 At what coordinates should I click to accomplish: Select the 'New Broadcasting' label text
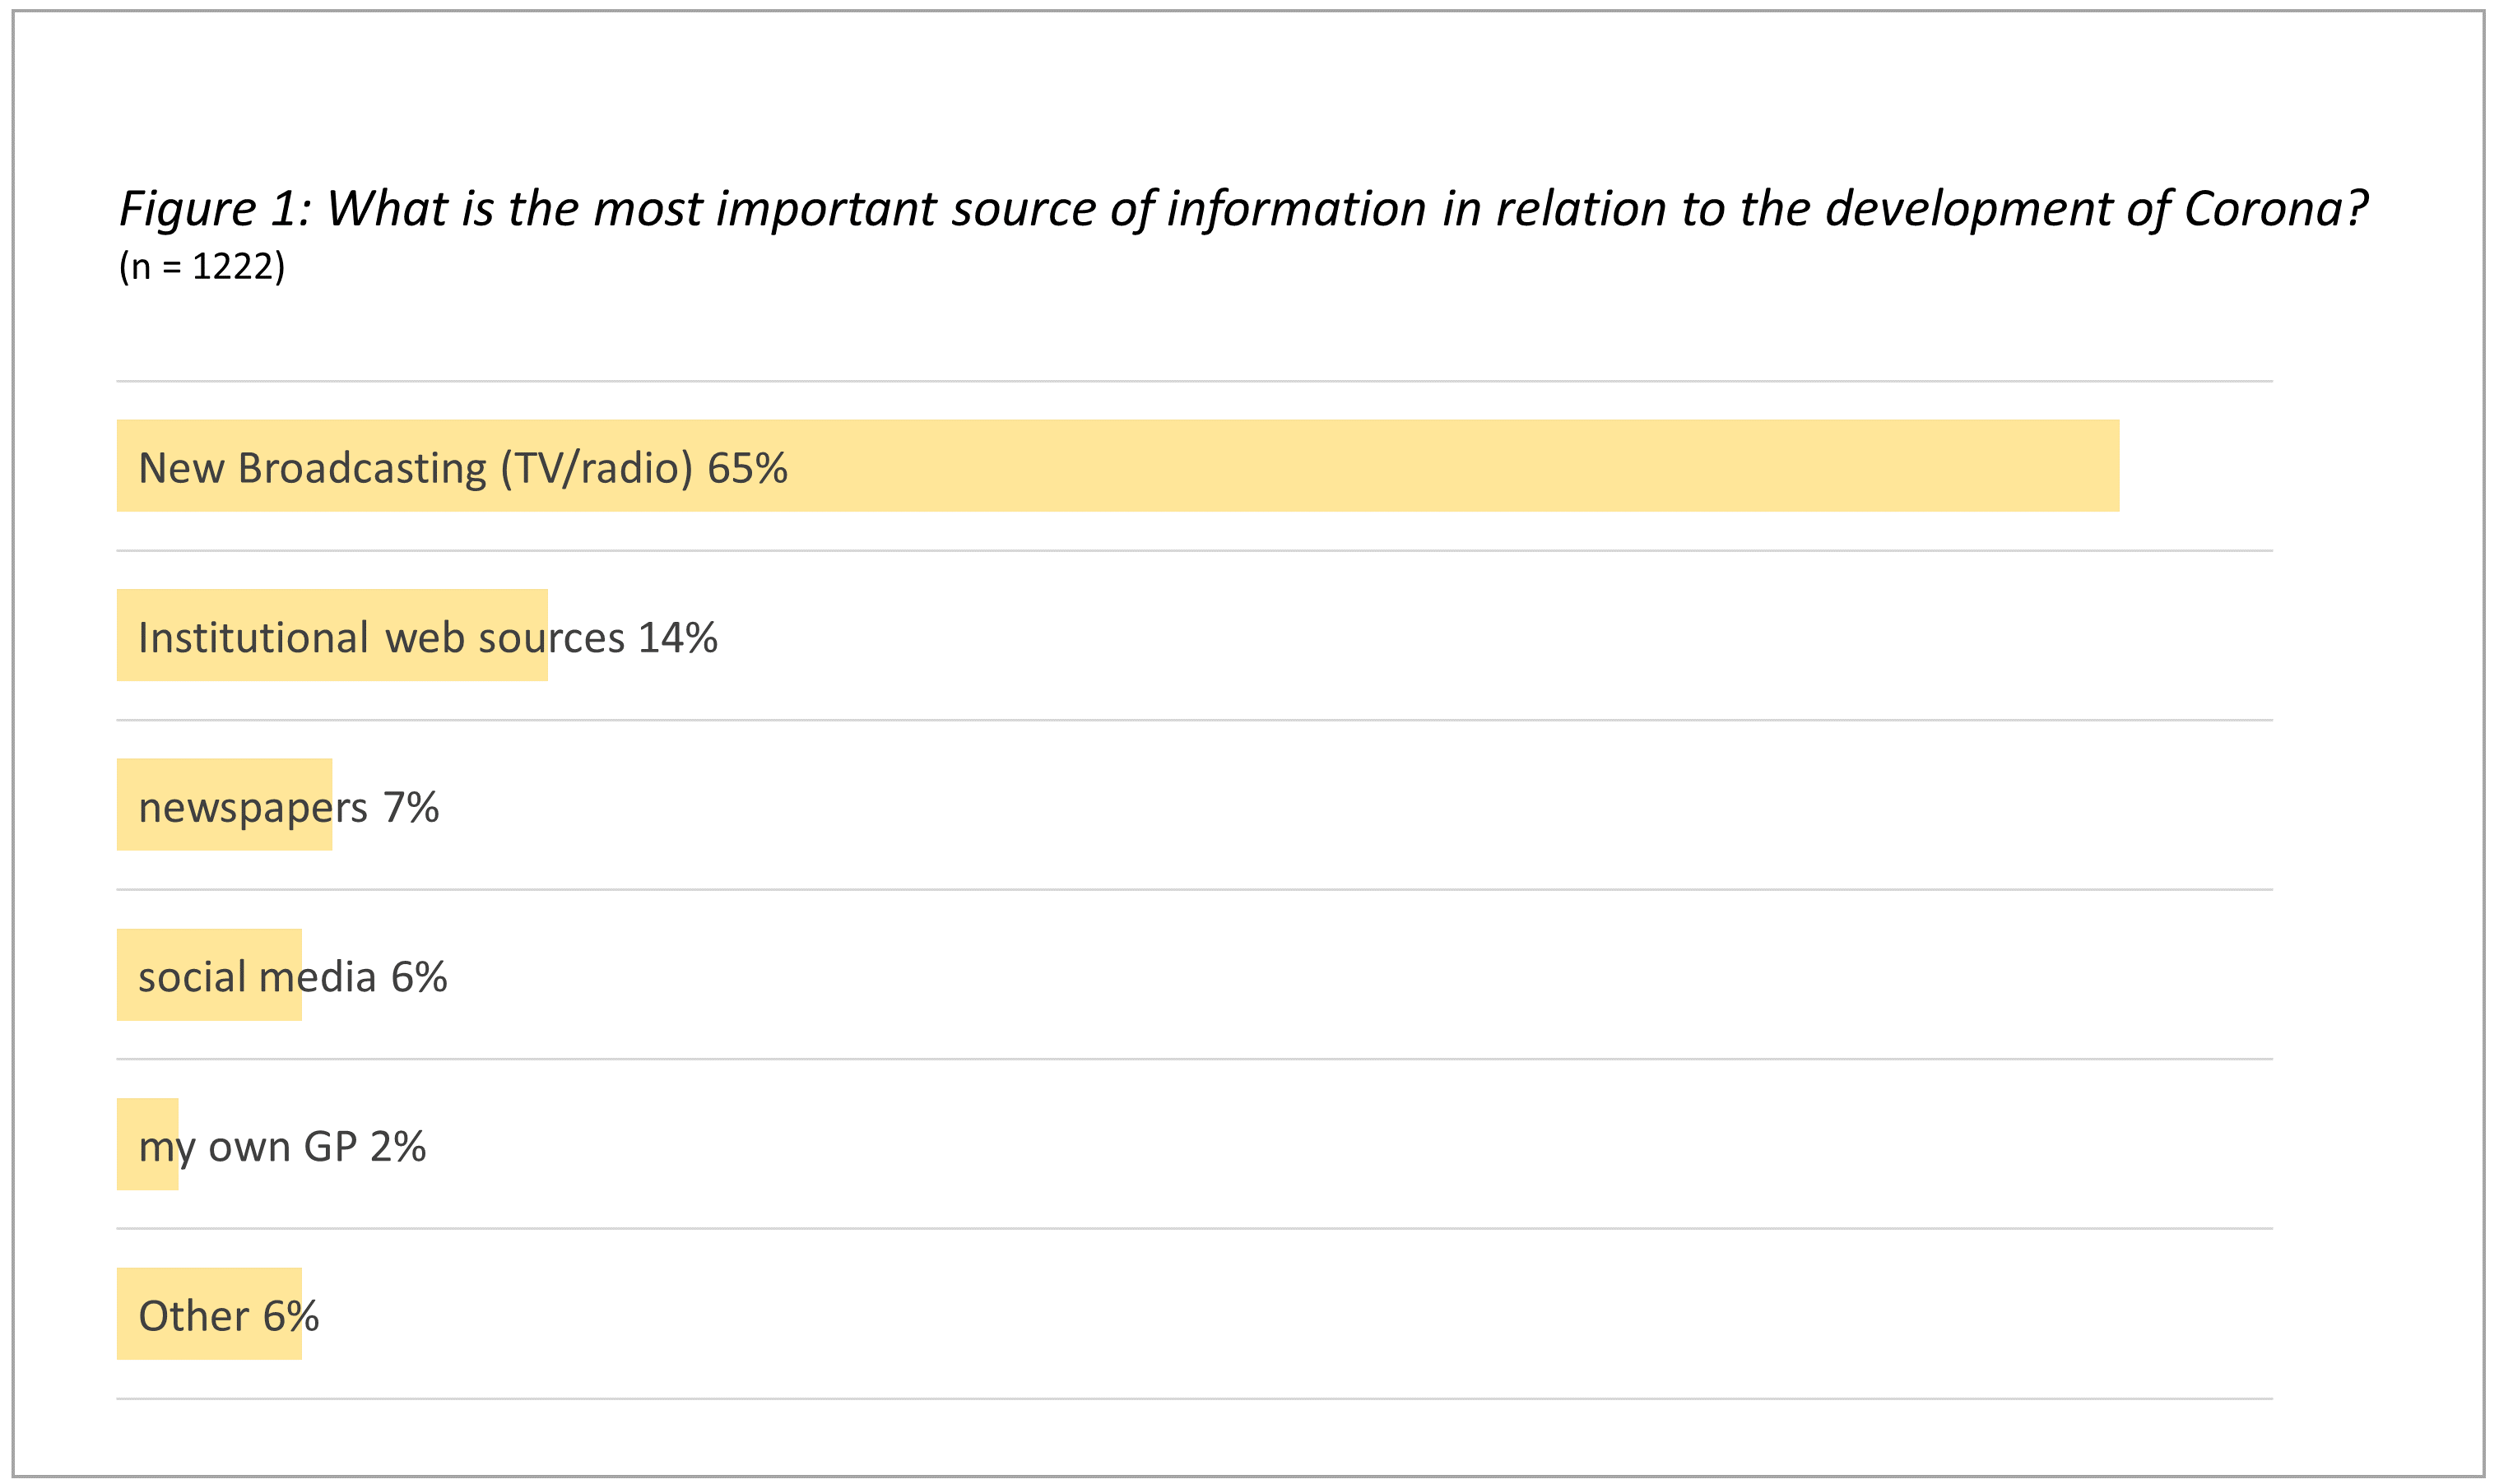coord(312,468)
